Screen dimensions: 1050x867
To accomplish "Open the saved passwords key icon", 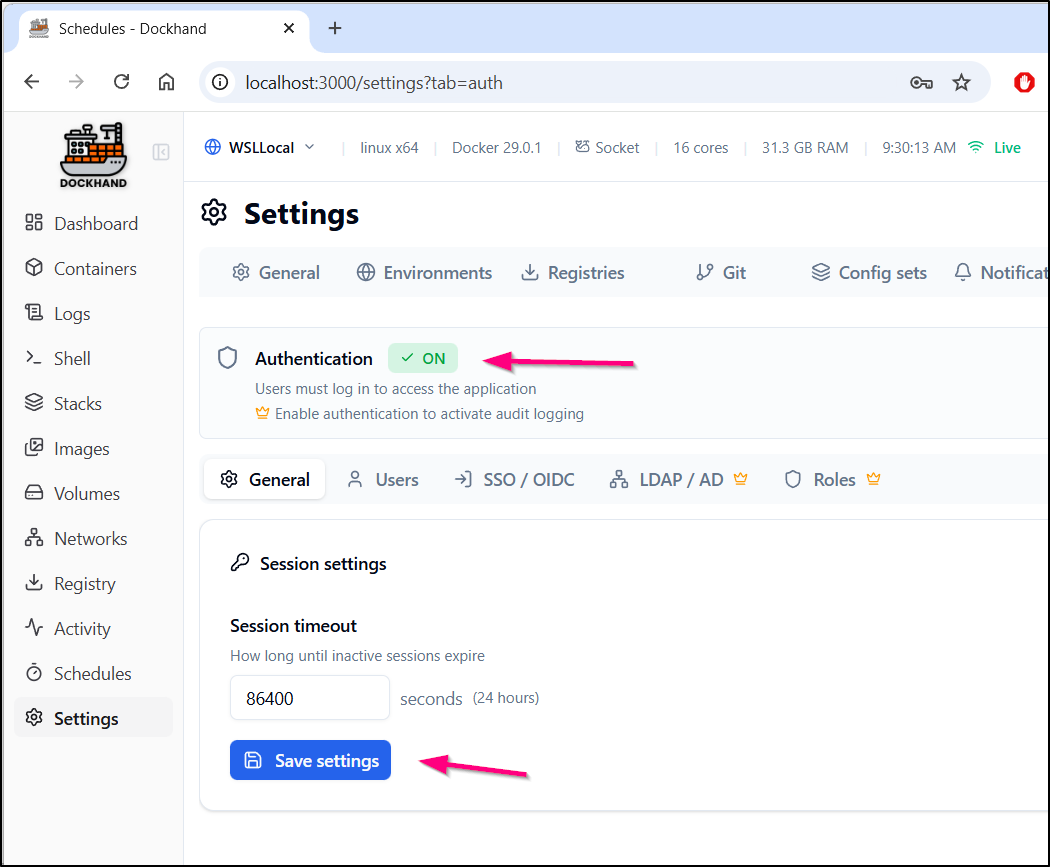I will click(921, 82).
